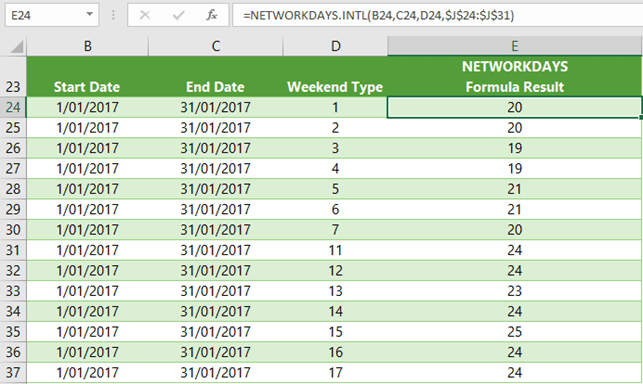Select result cell E24 showing 20
This screenshot has height=384, width=643.
pyautogui.click(x=515, y=107)
